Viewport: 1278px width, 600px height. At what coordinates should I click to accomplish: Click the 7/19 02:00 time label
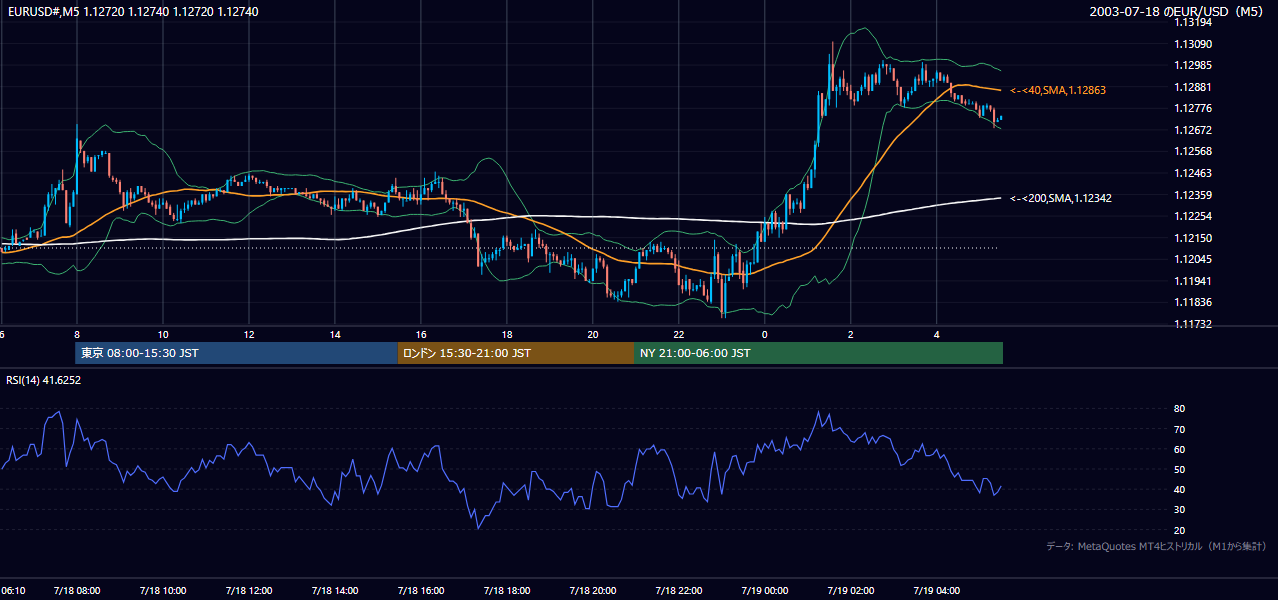click(851, 591)
